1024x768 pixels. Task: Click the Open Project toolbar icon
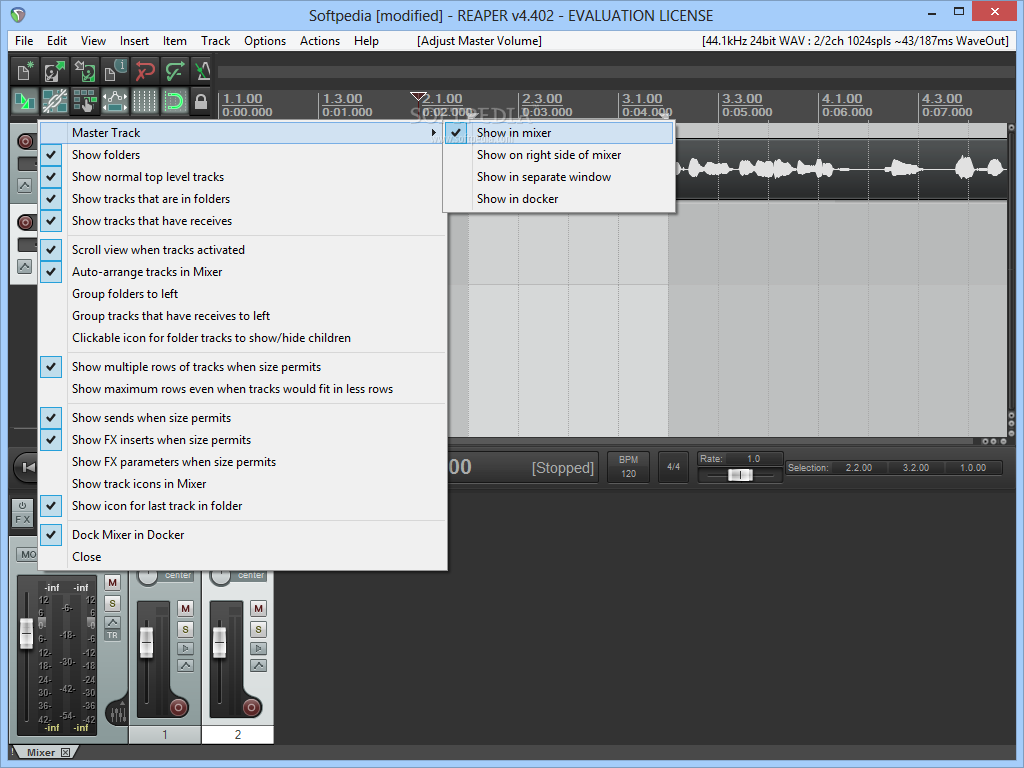[55, 71]
